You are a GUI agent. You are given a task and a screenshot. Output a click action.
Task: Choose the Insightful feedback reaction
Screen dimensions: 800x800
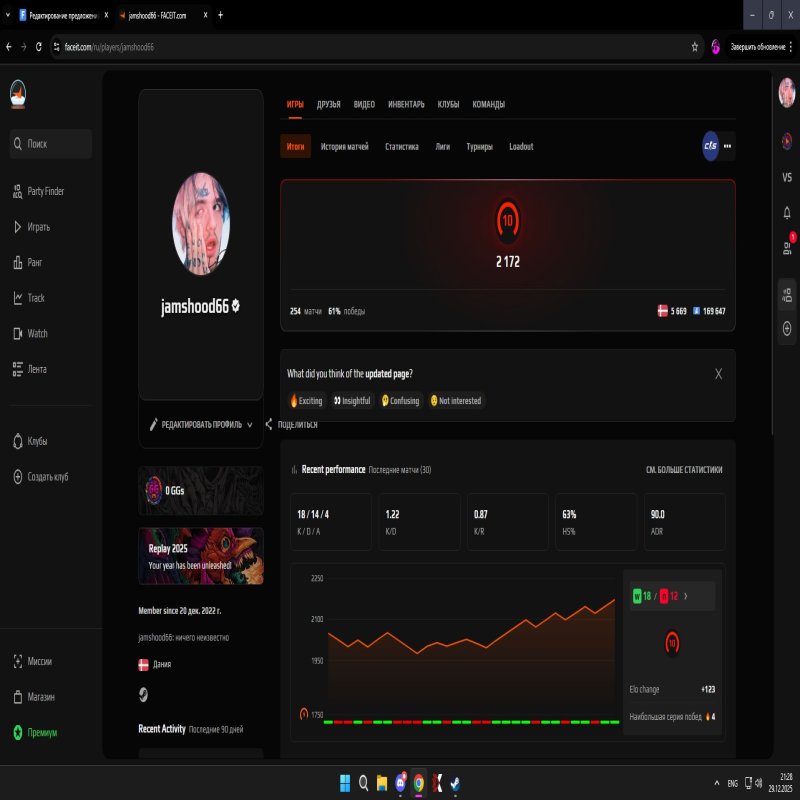[x=352, y=400]
